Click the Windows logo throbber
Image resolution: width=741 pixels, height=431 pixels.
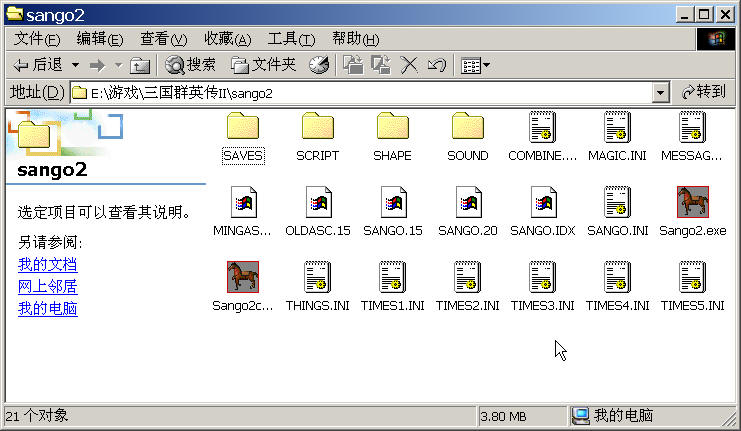click(716, 39)
